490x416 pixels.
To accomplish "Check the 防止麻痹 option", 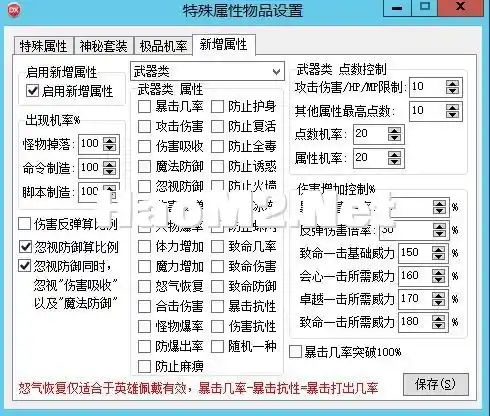I will [x=144, y=367].
